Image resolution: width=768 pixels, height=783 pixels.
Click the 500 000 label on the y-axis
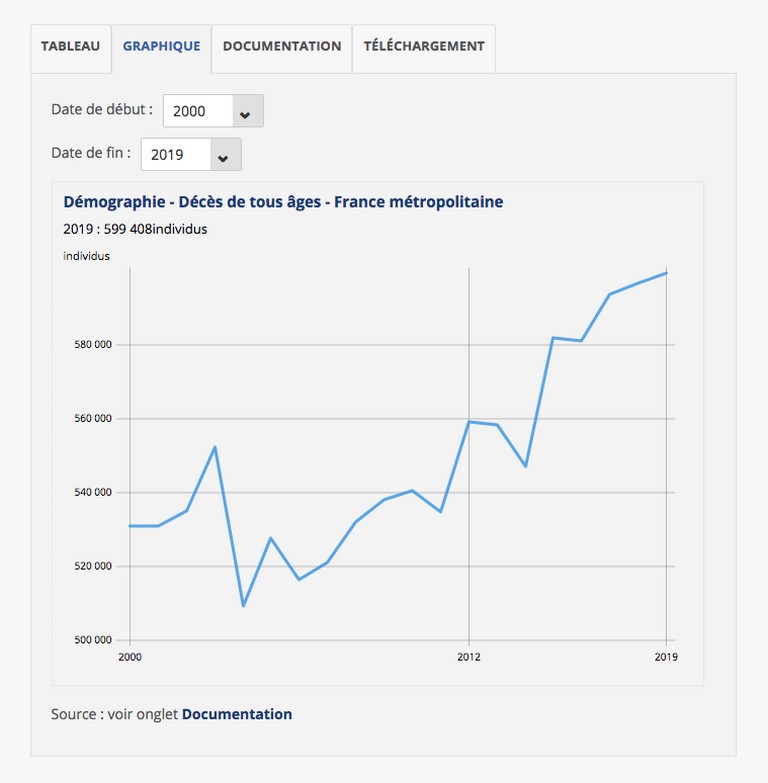point(93,640)
